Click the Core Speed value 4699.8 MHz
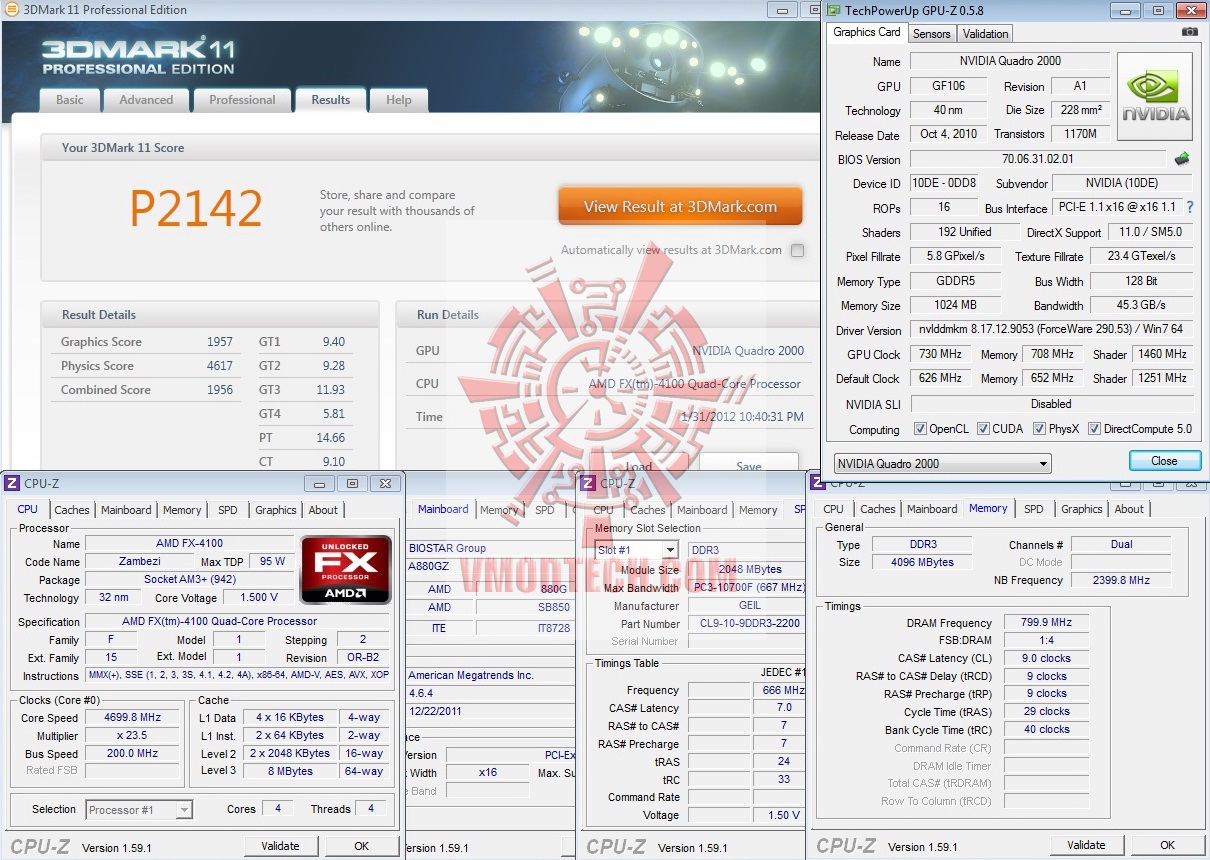Image resolution: width=1210 pixels, height=860 pixels. pyautogui.click(x=132, y=718)
